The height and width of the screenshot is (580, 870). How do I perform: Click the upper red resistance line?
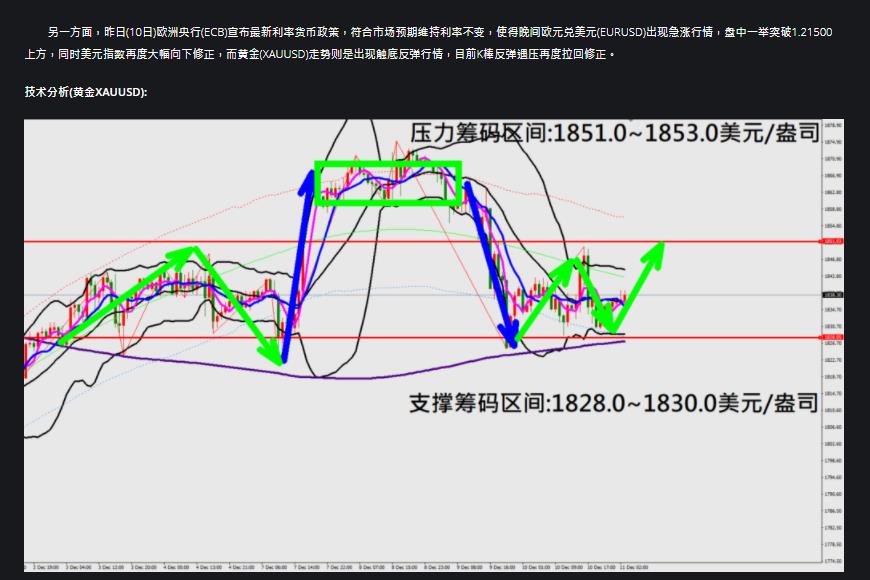click(x=422, y=241)
